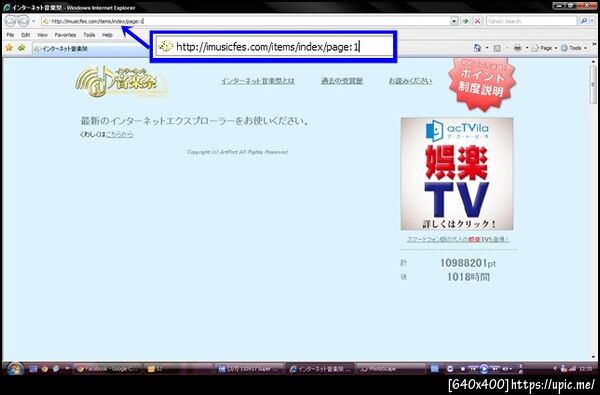Open the Page command bar menu
Viewport: 600px width, 395px height.
coord(544,48)
